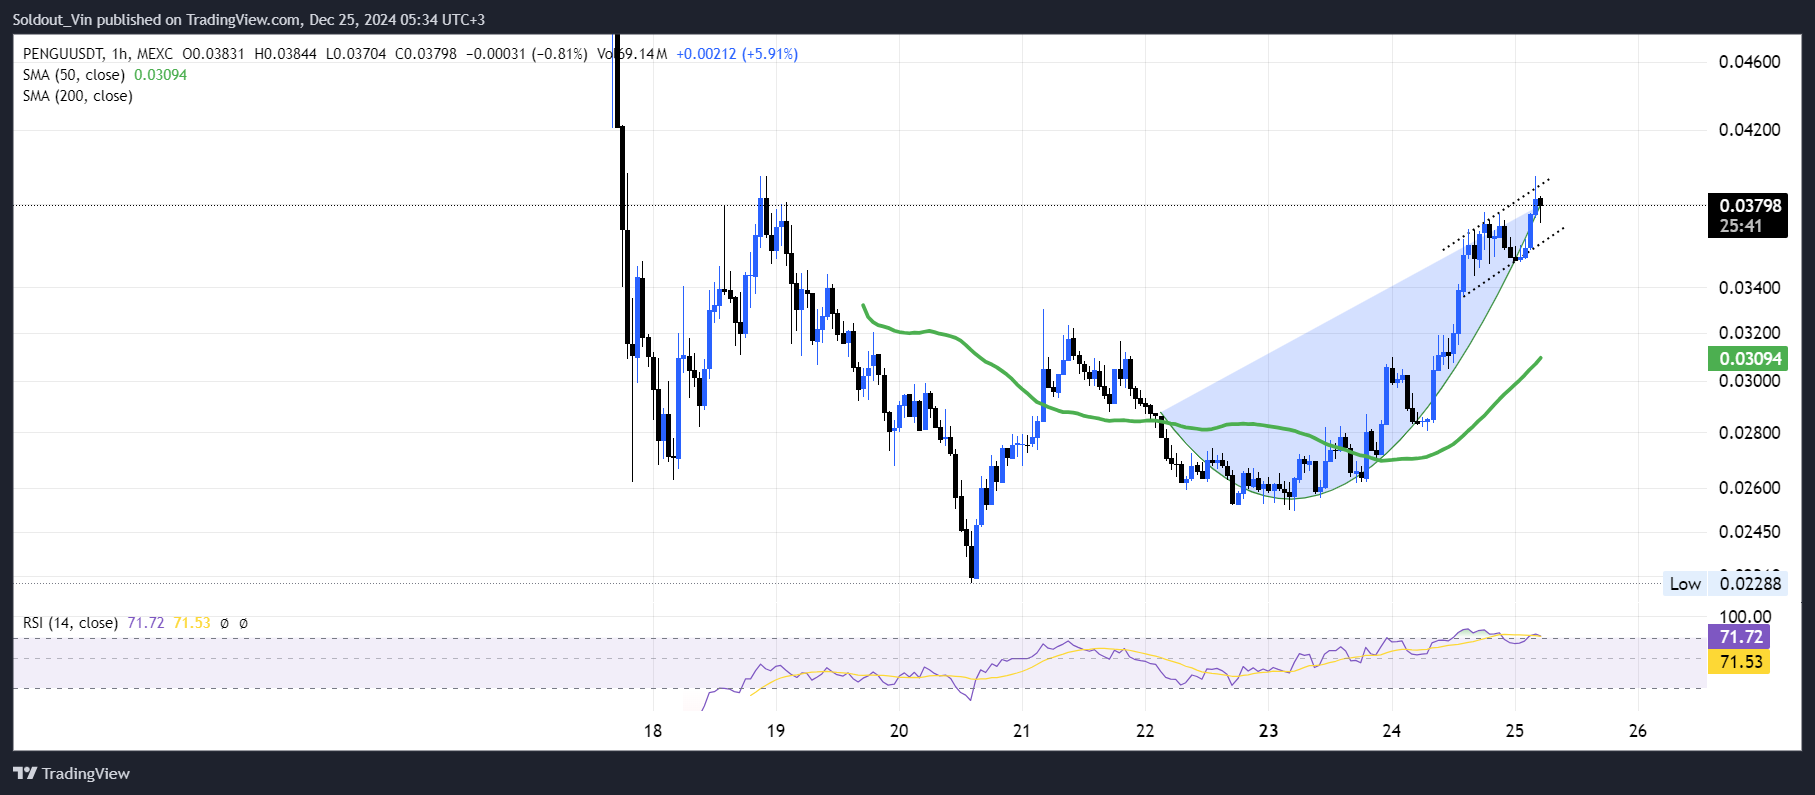Click the date 20 on time axis
Screen dimensions: 1815x795
click(x=899, y=731)
